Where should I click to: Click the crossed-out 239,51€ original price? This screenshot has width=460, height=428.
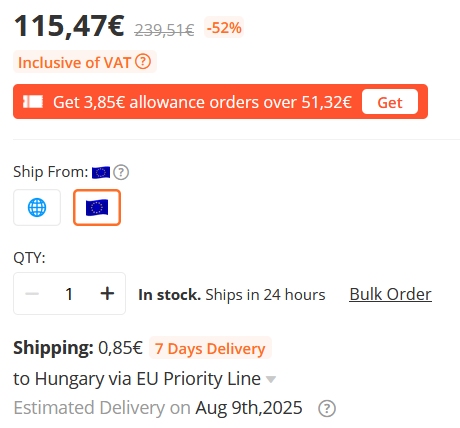164,30
